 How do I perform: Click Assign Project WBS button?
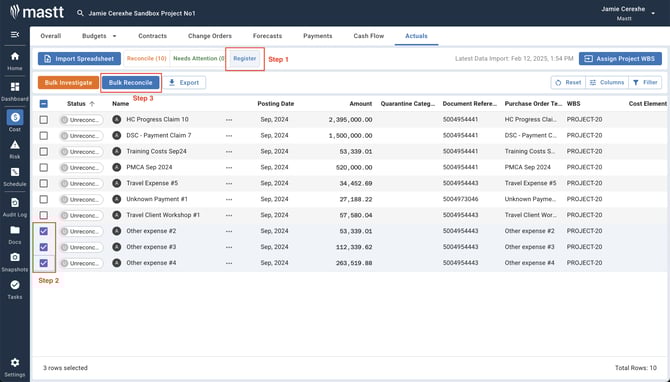[620, 59]
